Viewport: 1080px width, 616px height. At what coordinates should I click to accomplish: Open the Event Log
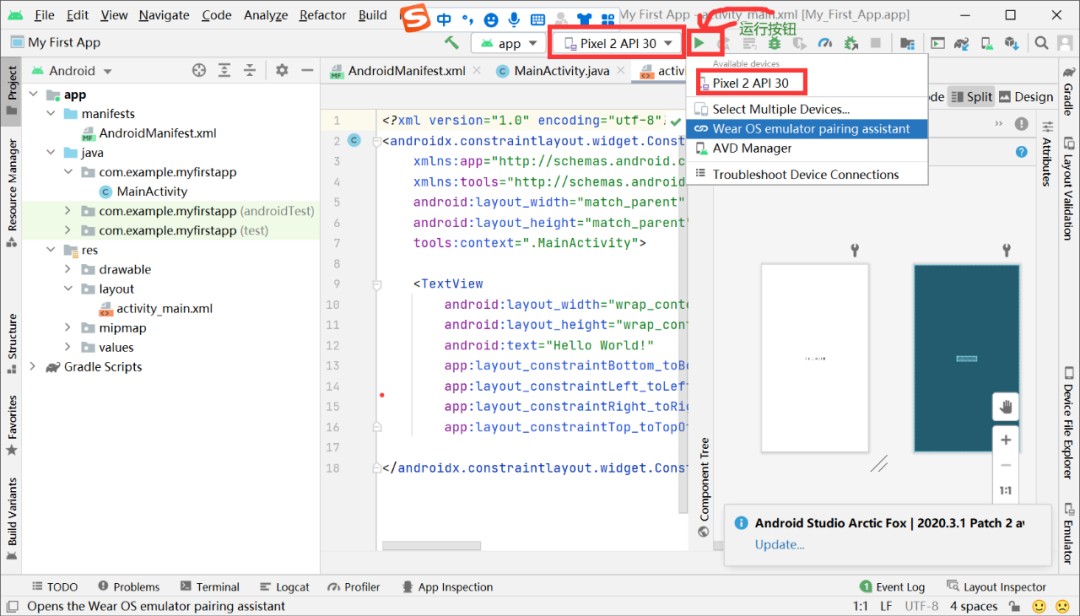point(892,587)
